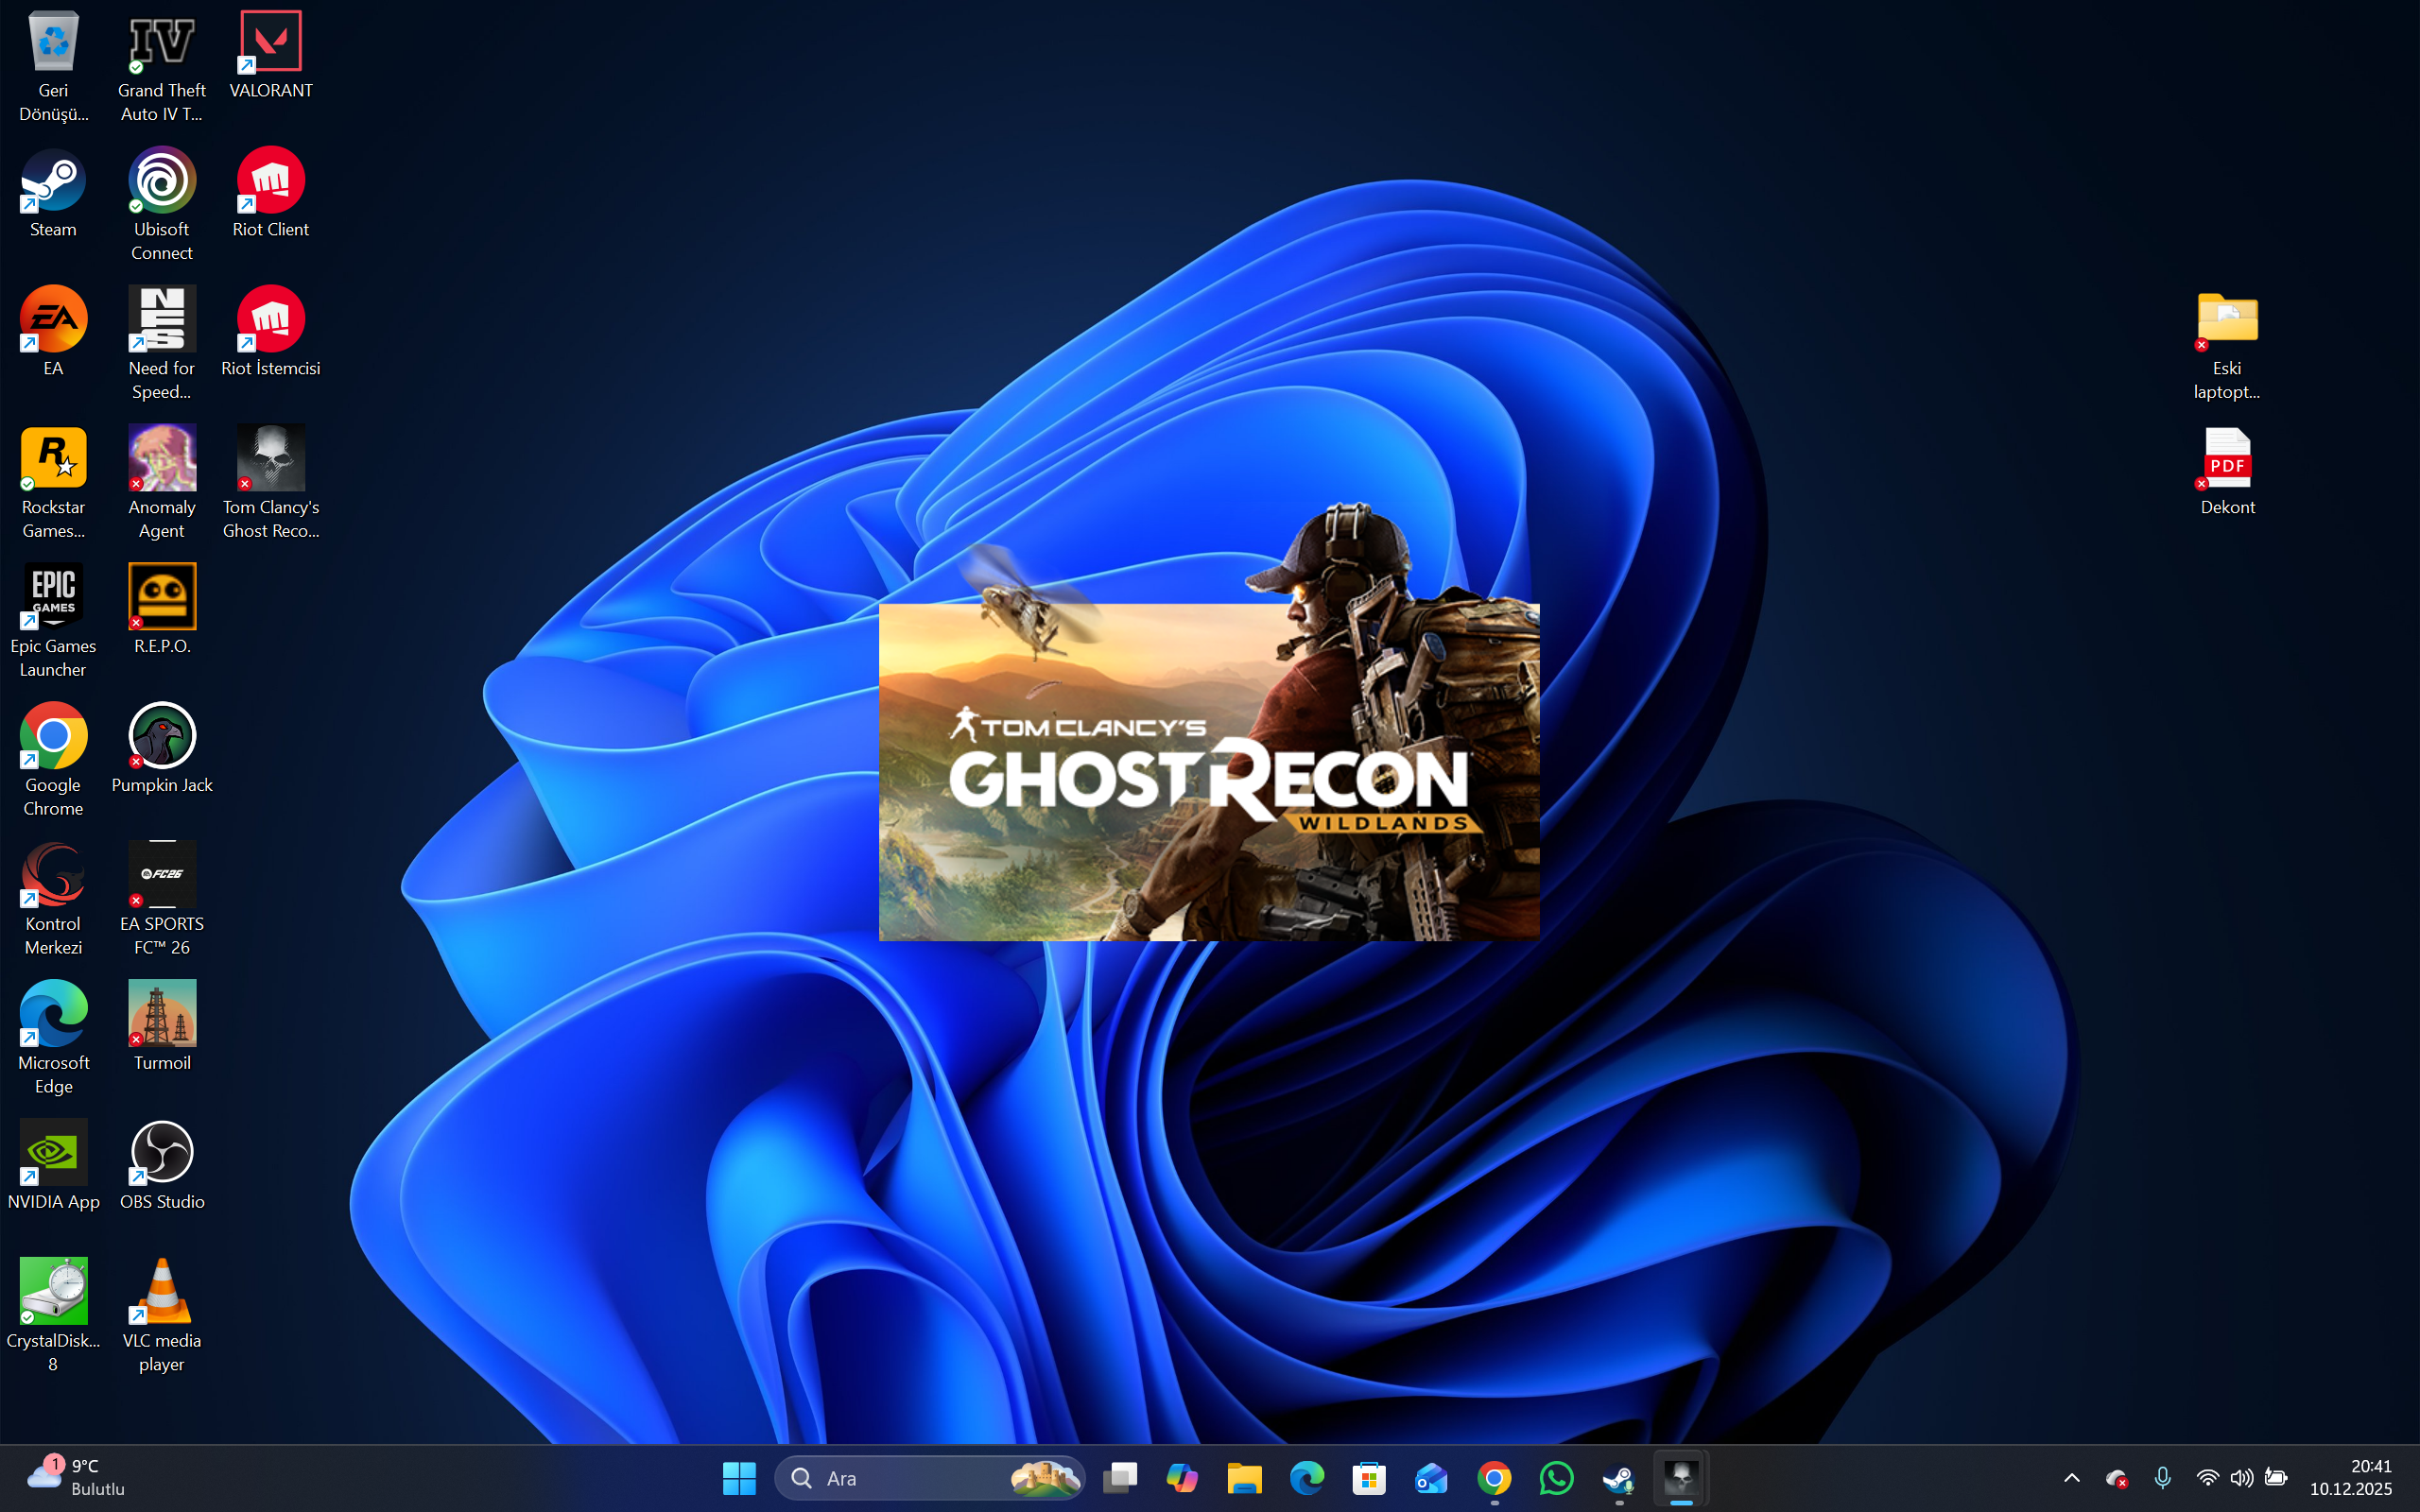Click the microphone tray icon
This screenshot has width=2420, height=1512.
[2163, 1477]
